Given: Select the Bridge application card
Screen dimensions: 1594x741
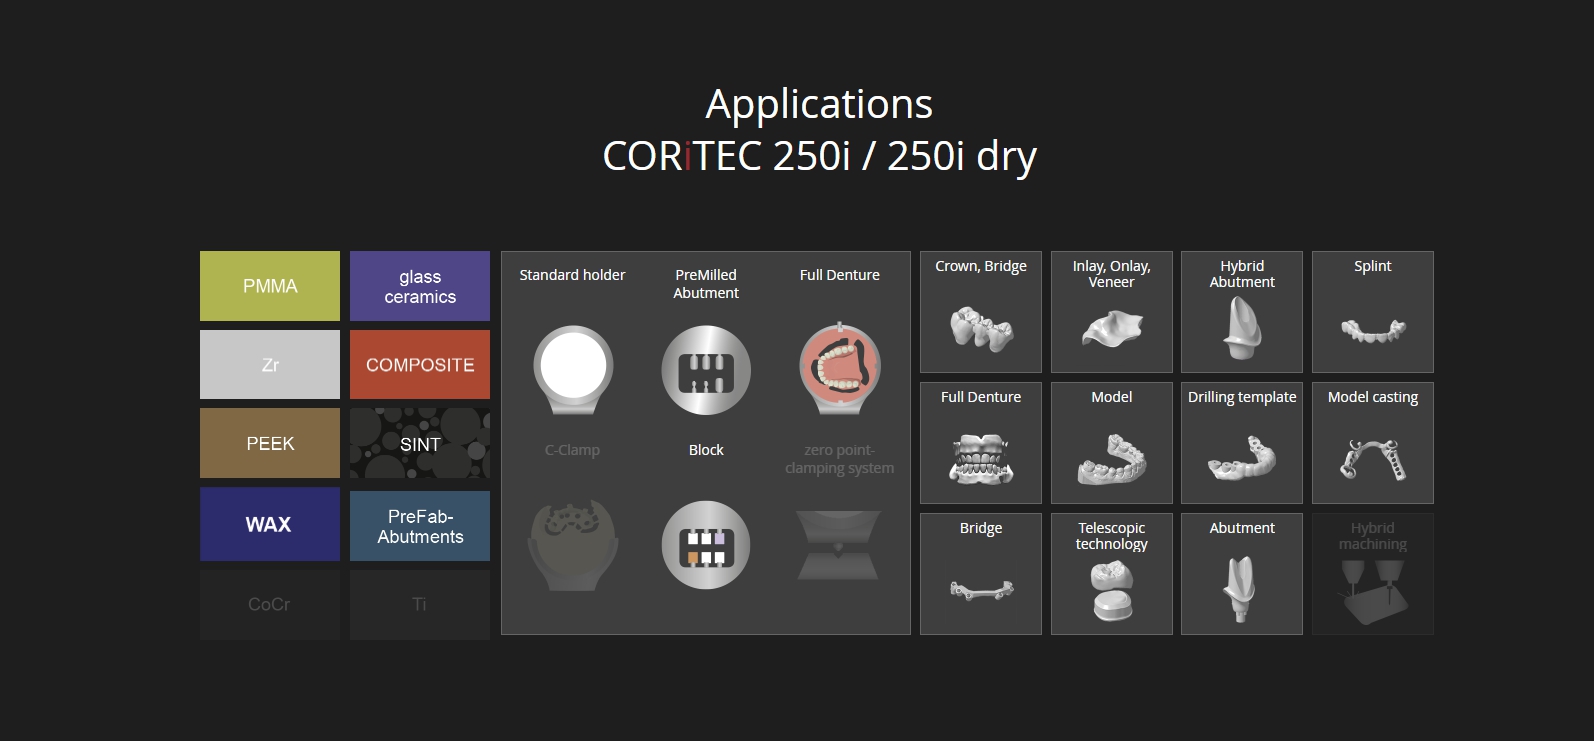Looking at the screenshot, I should [981, 574].
